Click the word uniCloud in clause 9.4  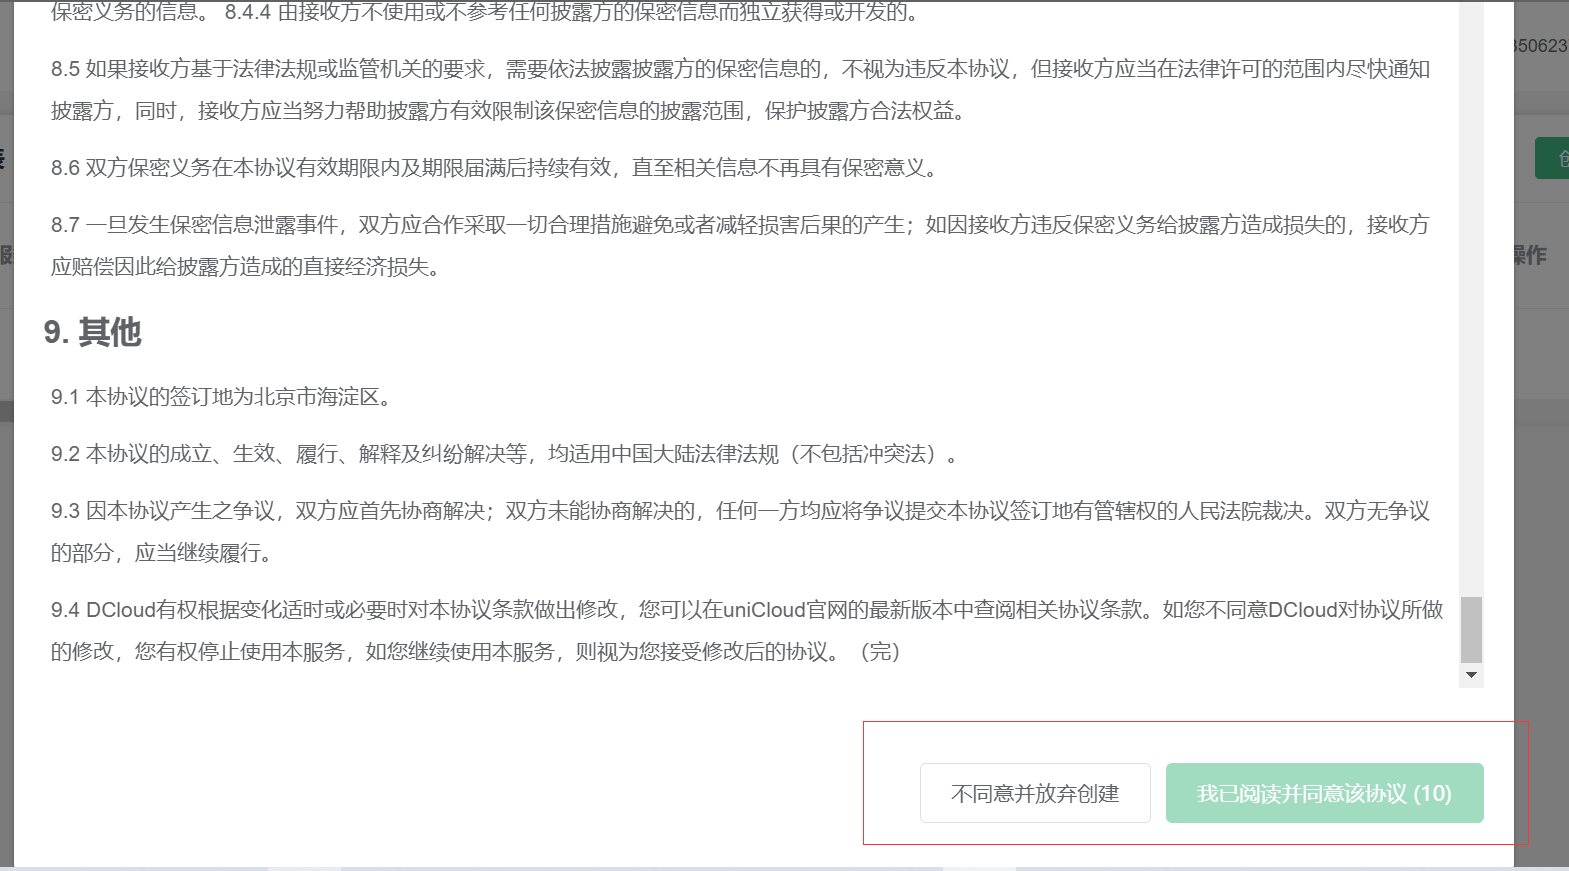point(764,610)
